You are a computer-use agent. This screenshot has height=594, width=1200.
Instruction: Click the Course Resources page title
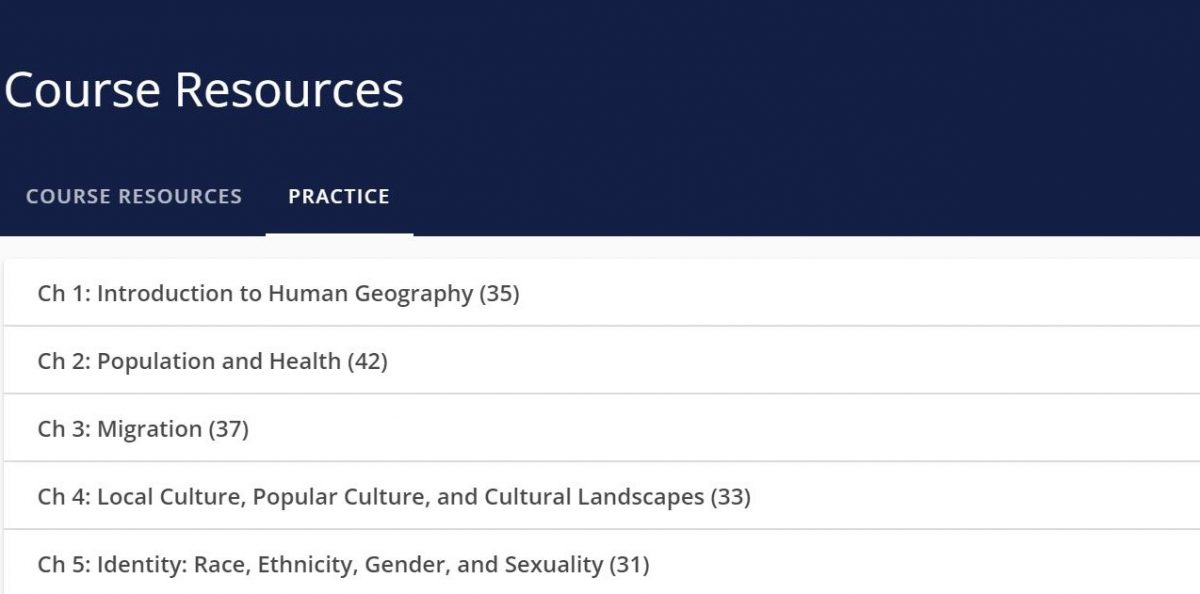pyautogui.click(x=202, y=90)
